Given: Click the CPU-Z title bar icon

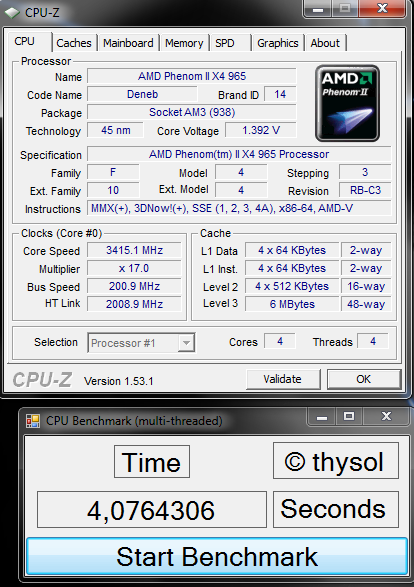Looking at the screenshot, I should pyautogui.click(x=12, y=13).
